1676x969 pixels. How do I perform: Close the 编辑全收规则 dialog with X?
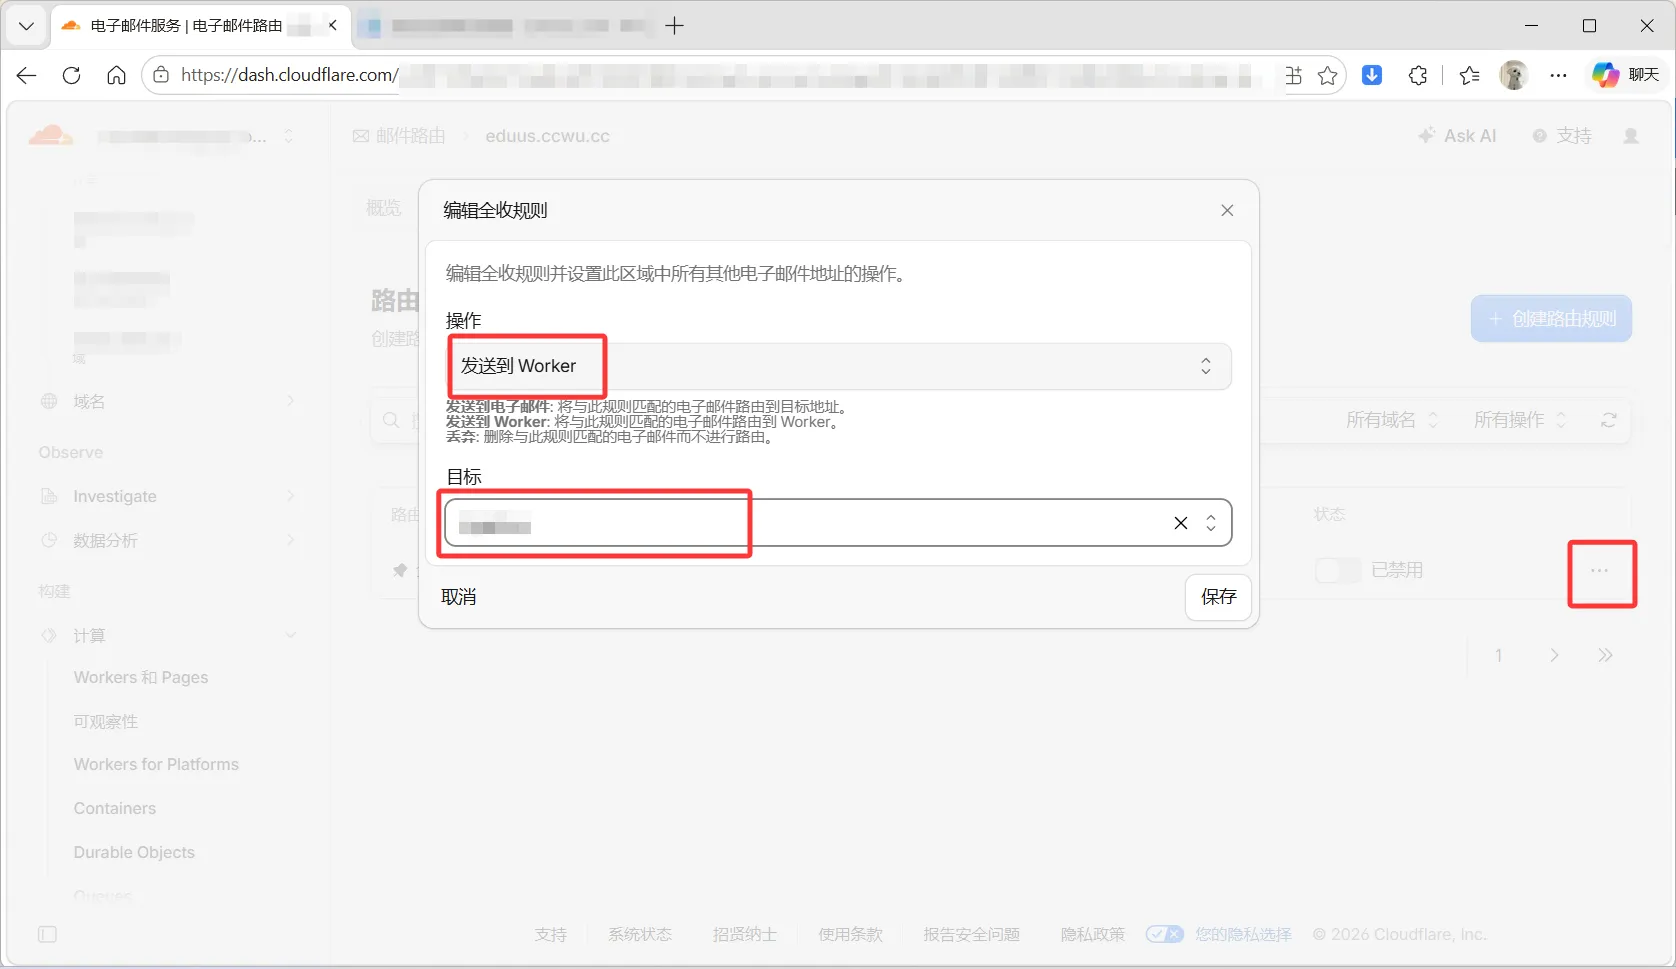(1227, 210)
